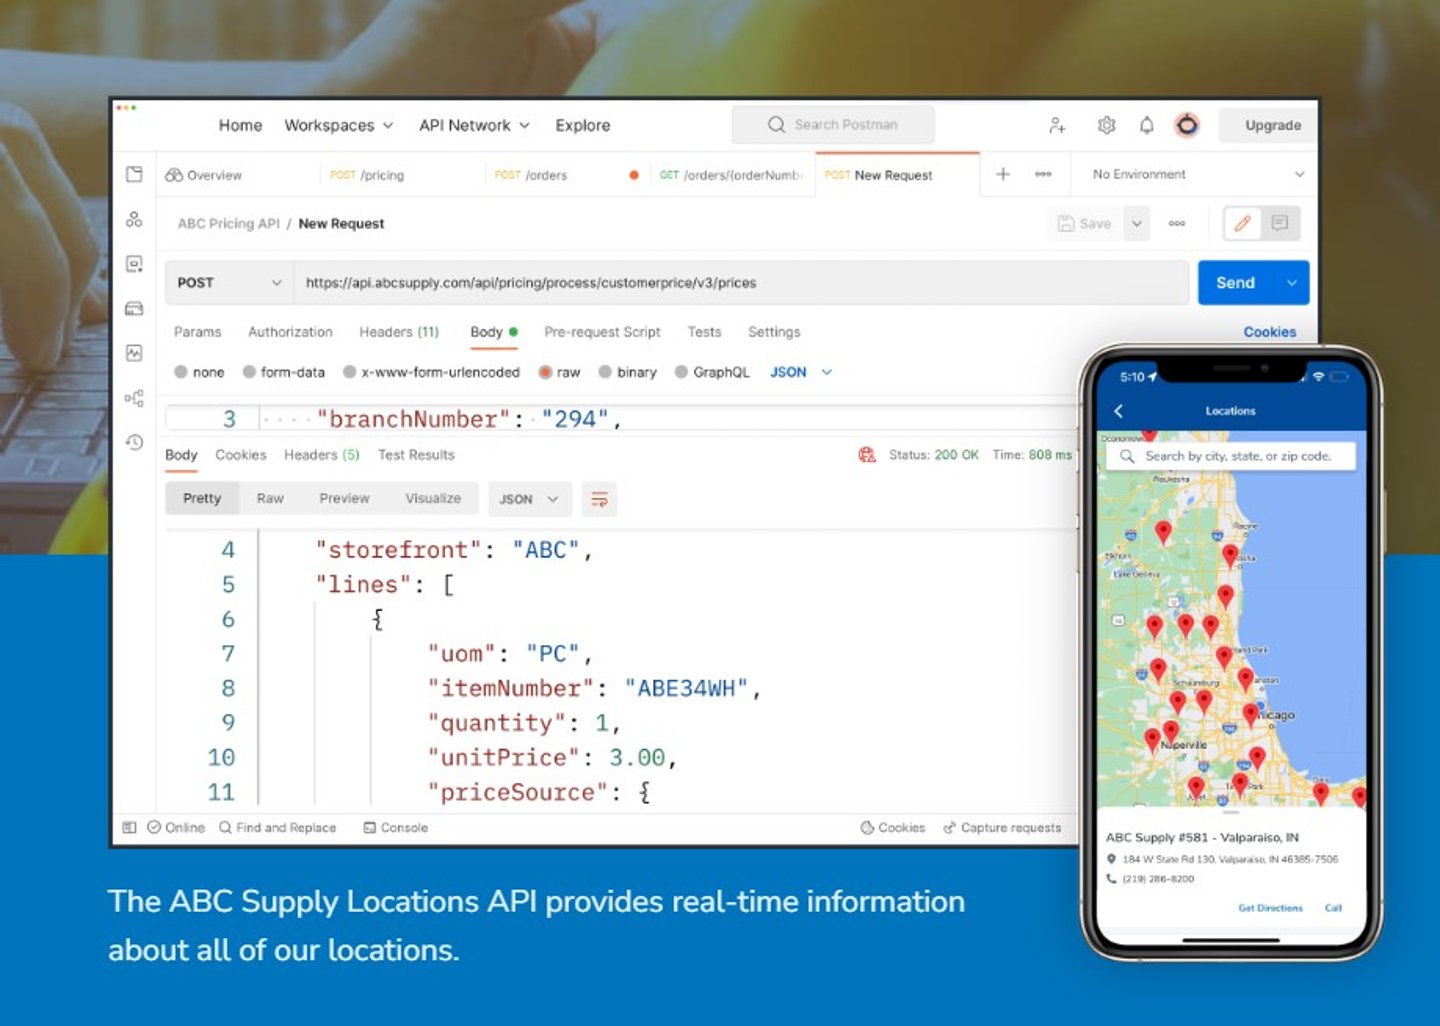Select the GraphQL body type
1440x1026 pixels.
(x=712, y=372)
